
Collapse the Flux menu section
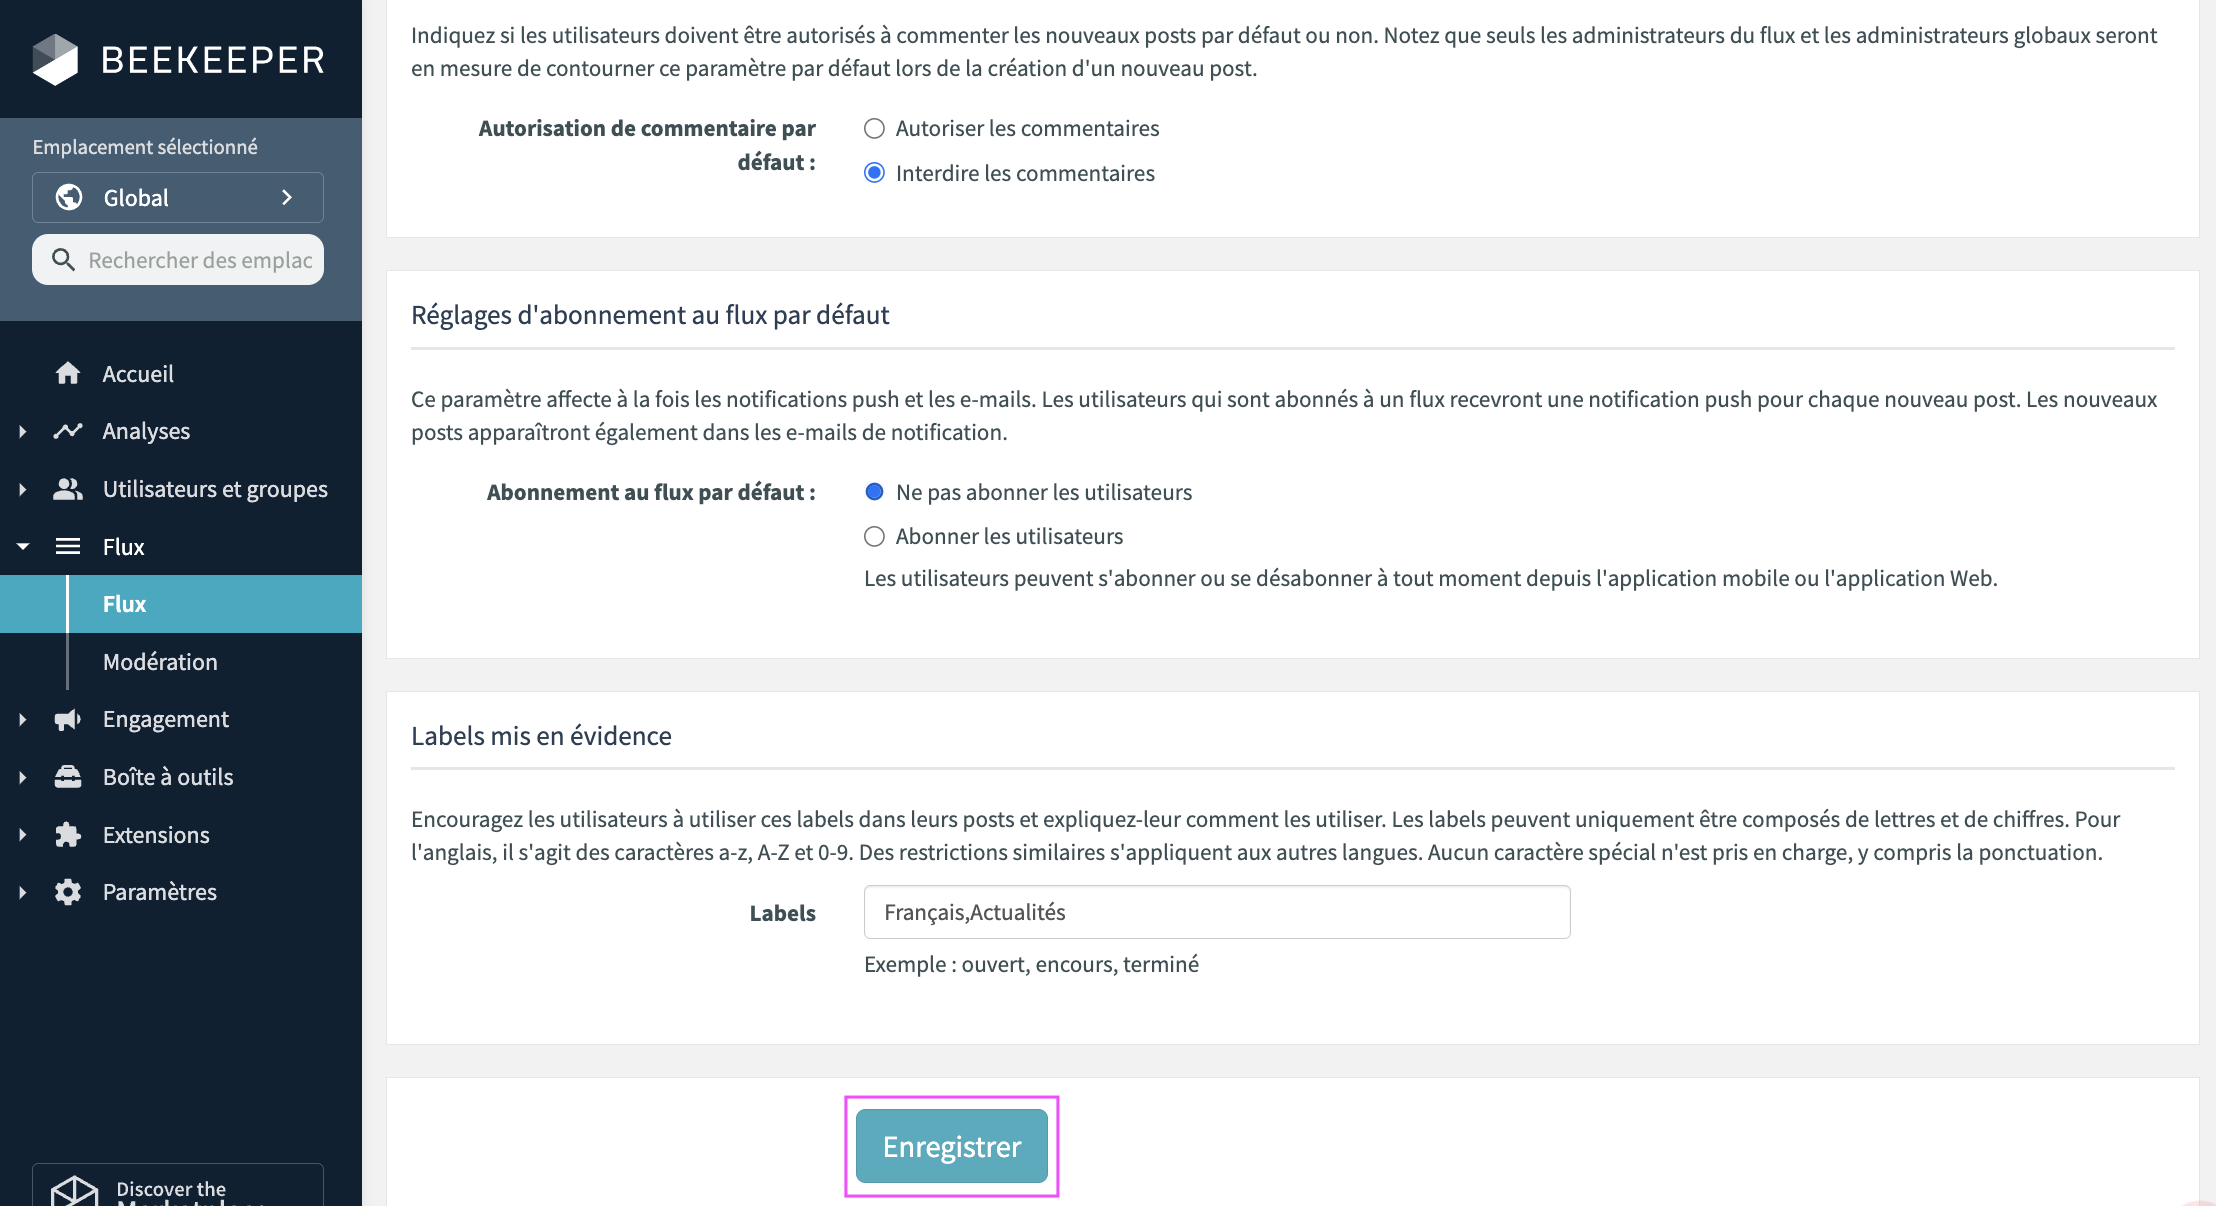coord(22,546)
